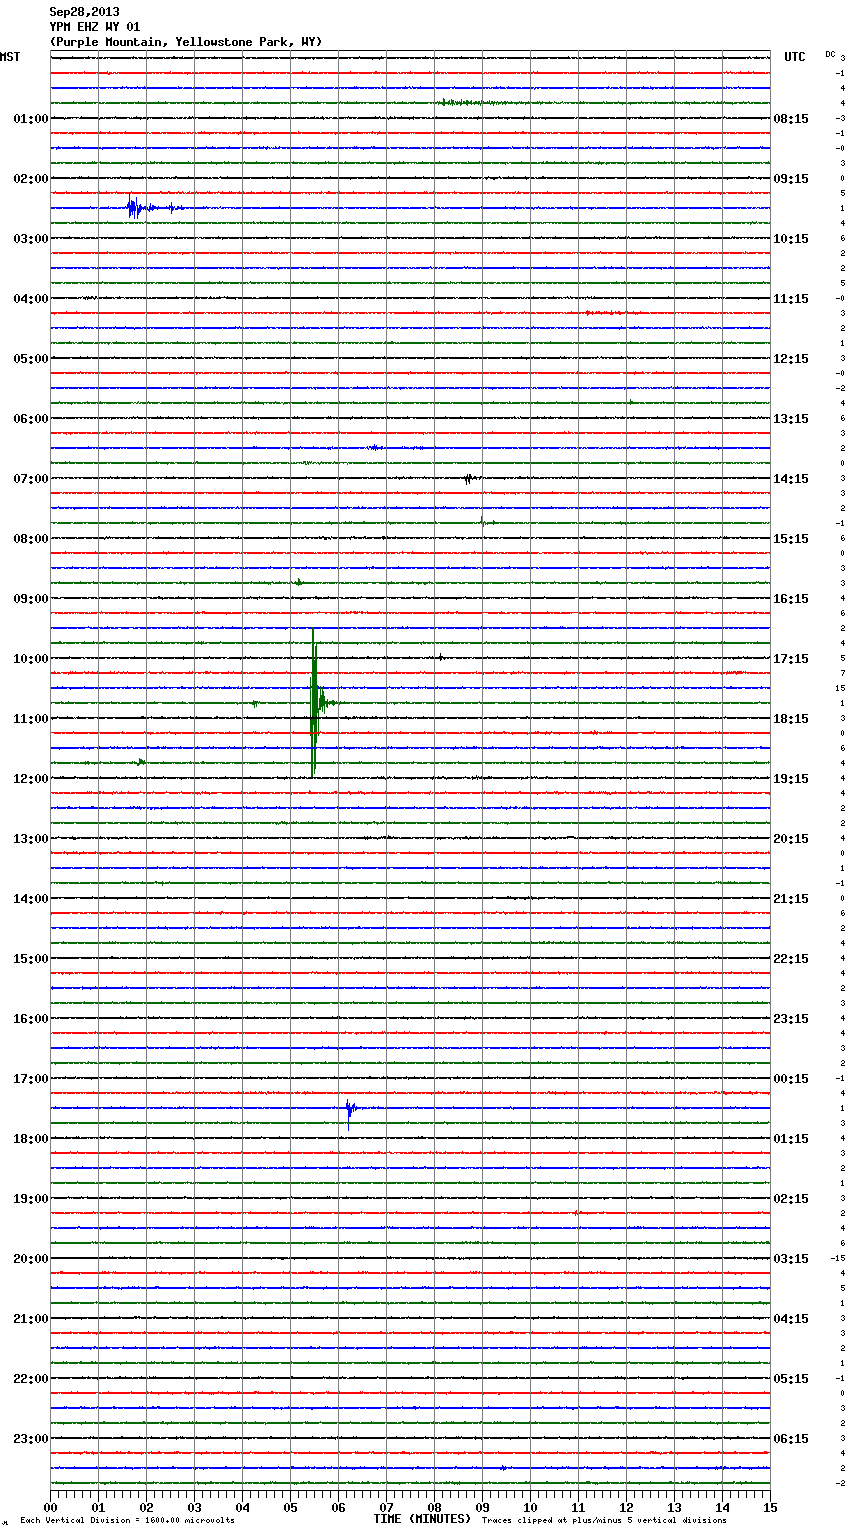This screenshot has width=850, height=1534.
Task: Click the 02:15 UTC time label
Action: click(x=791, y=1199)
